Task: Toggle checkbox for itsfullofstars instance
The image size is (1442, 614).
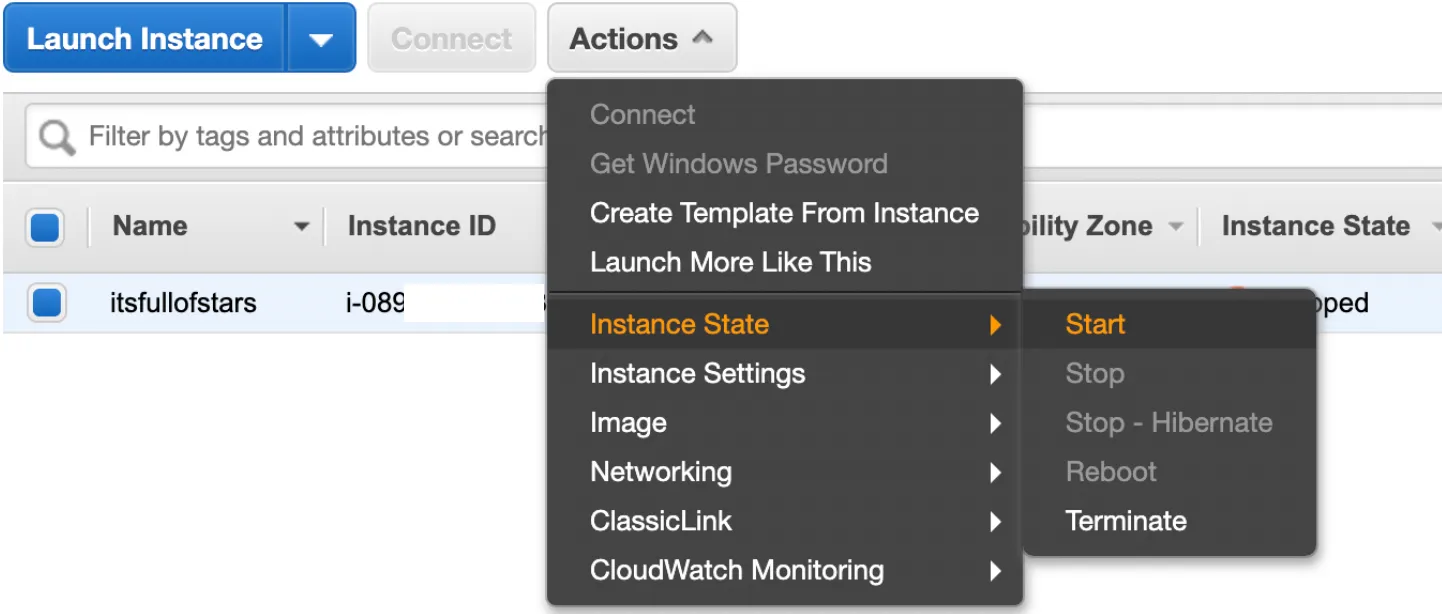Action: click(46, 302)
